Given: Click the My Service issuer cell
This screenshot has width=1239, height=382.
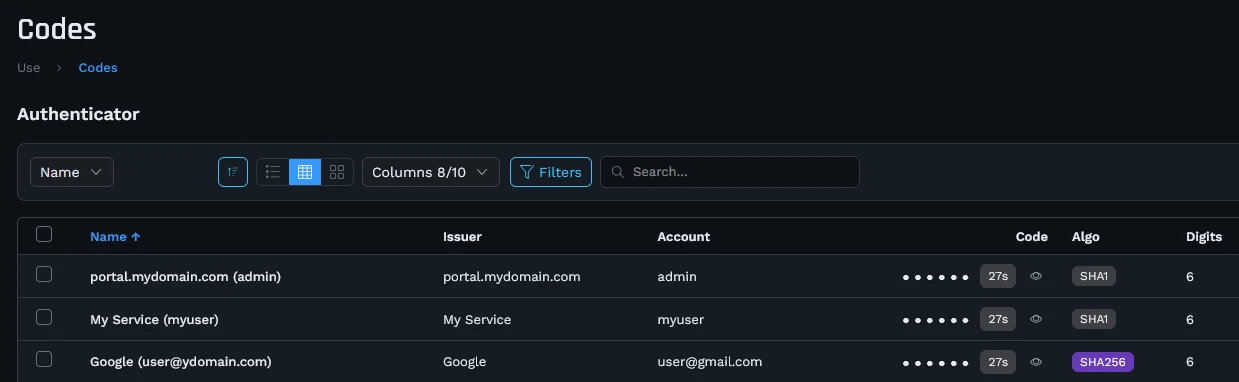Looking at the screenshot, I should 477,319.
